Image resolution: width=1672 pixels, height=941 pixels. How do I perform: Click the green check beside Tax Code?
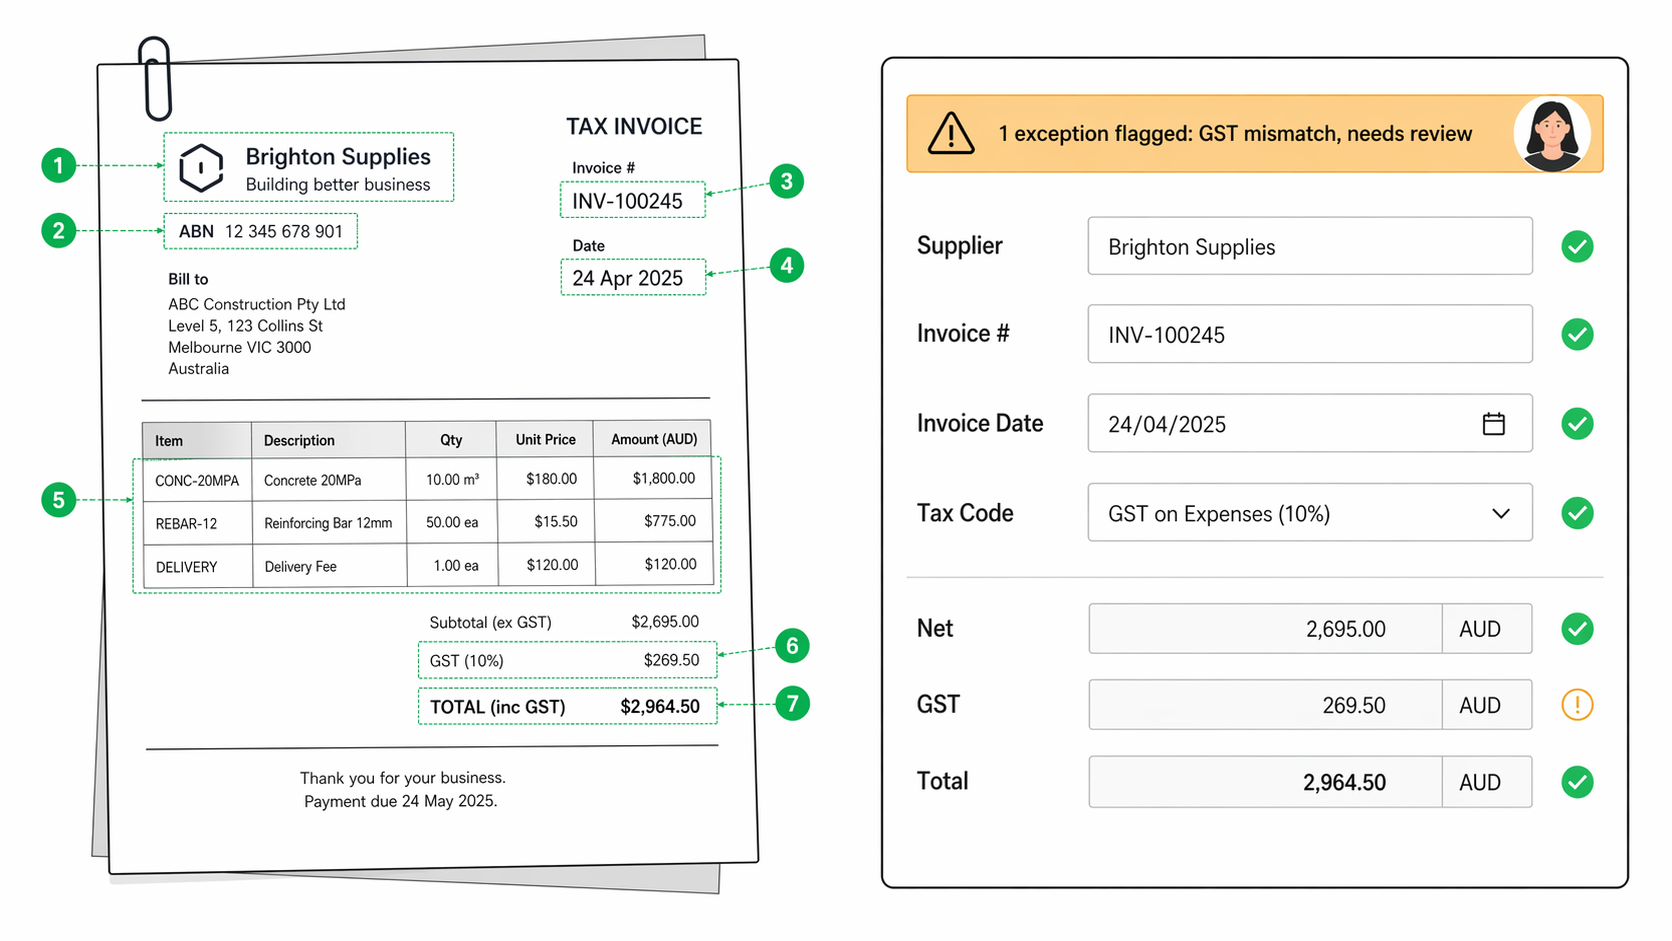click(1577, 513)
